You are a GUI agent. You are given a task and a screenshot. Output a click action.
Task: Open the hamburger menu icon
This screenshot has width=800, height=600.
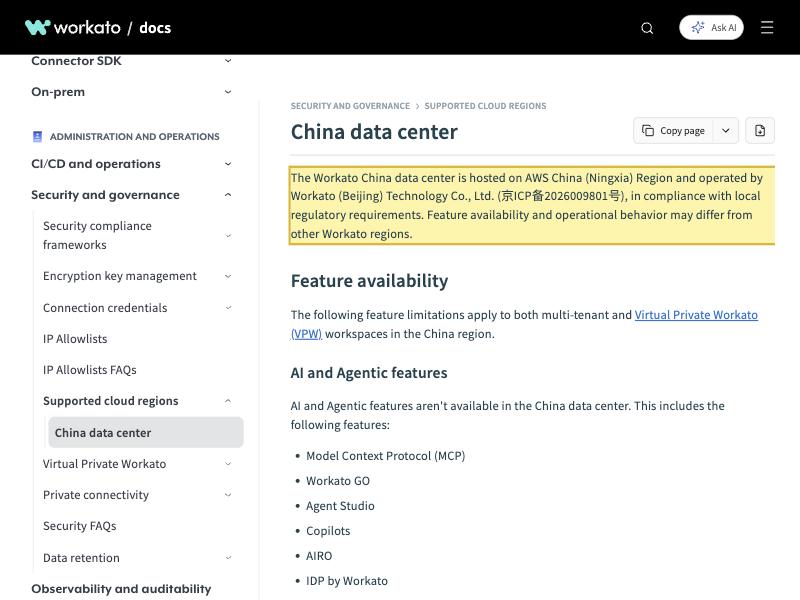point(767,28)
